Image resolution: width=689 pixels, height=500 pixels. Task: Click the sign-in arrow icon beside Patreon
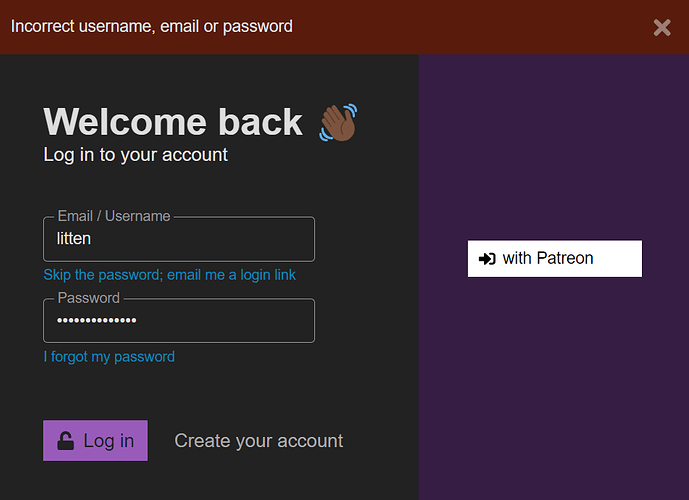487,259
